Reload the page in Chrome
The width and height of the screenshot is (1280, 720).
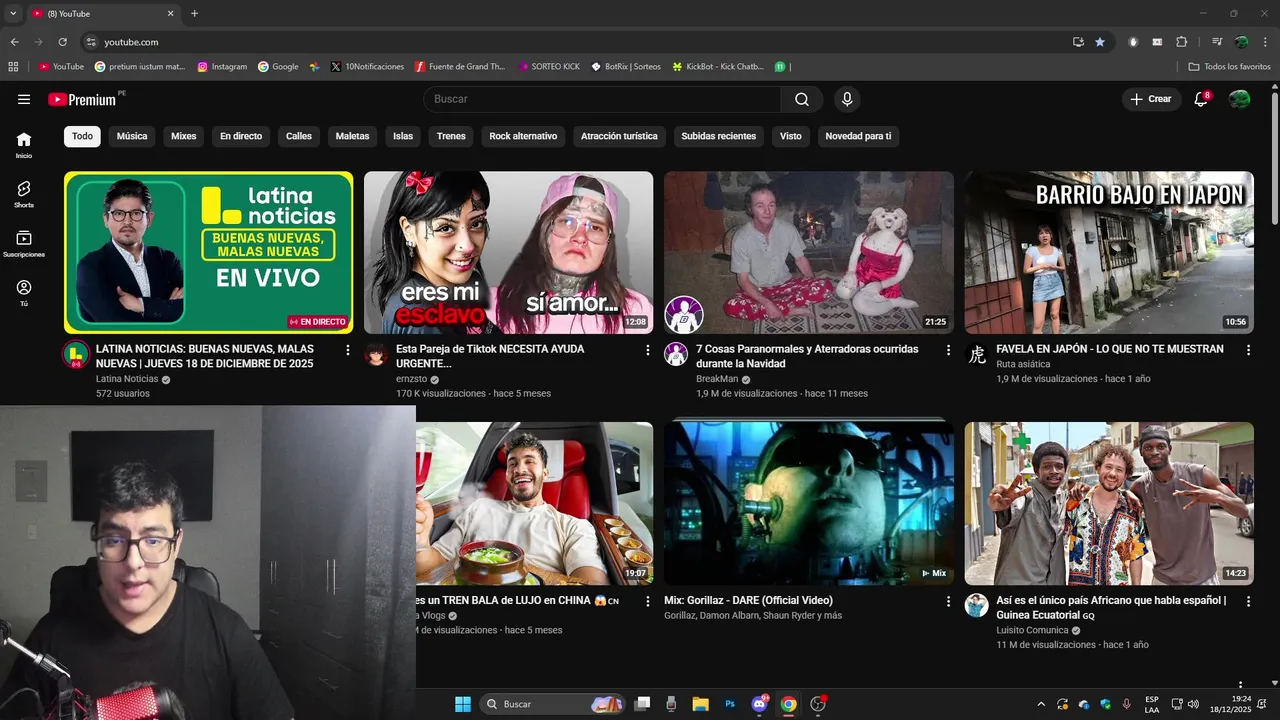tap(62, 42)
